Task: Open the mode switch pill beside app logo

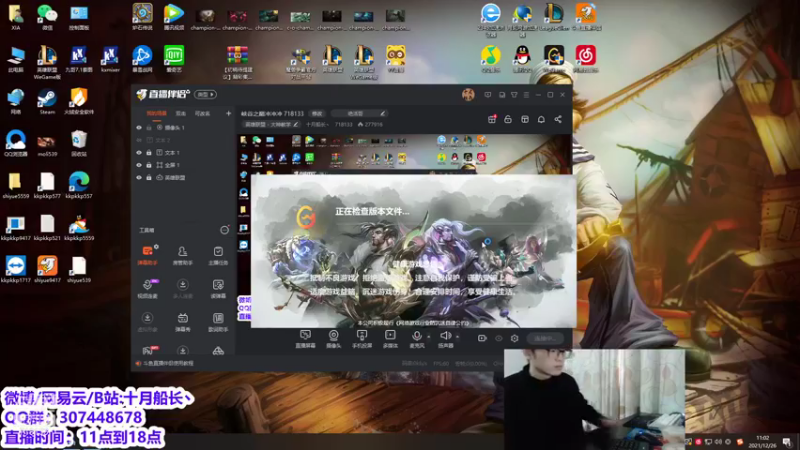Action: [205, 94]
